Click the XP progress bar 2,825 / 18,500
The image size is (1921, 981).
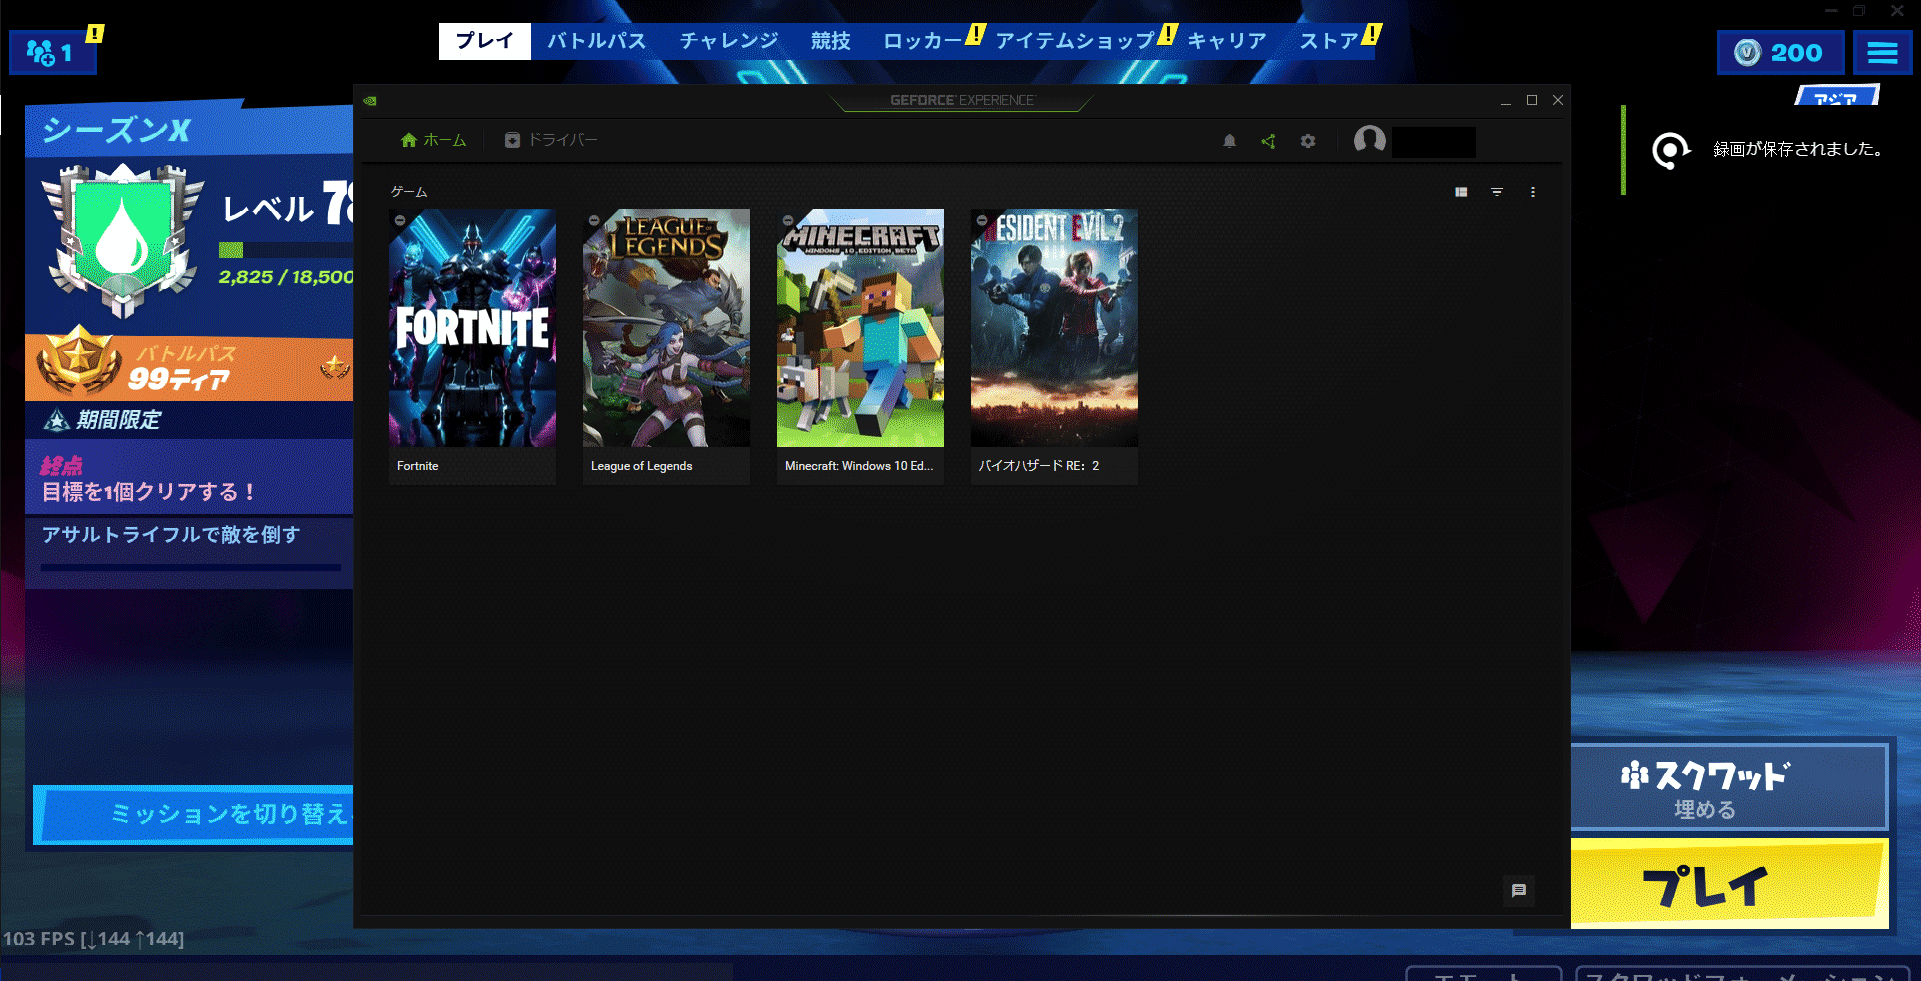[286, 250]
